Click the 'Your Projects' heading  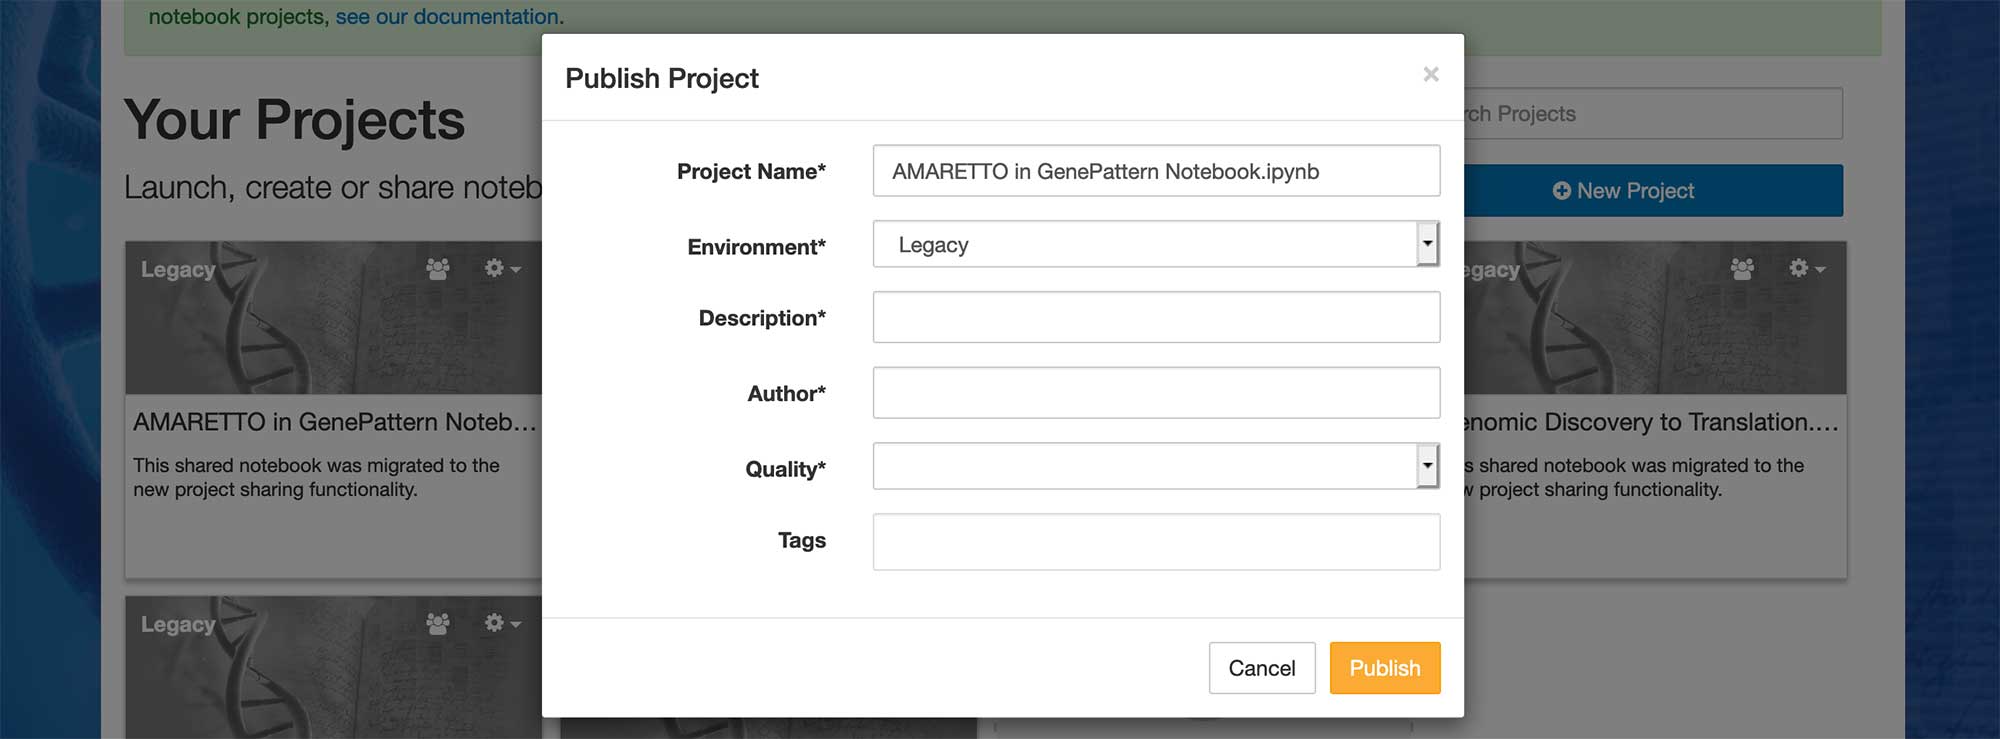coord(294,120)
